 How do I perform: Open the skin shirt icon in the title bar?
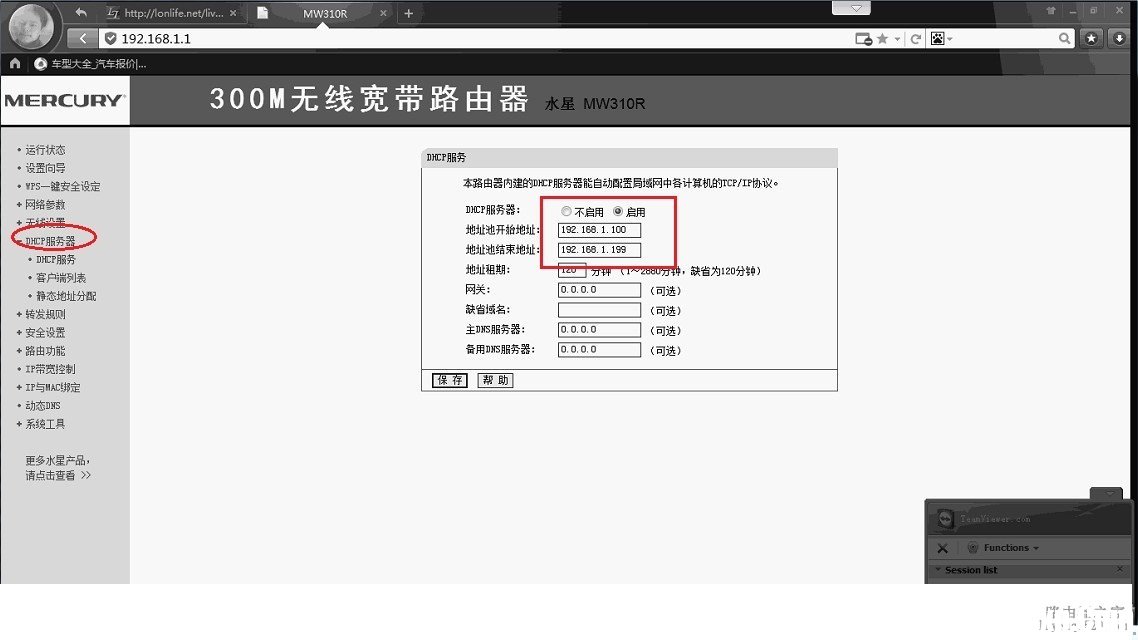1051,10
